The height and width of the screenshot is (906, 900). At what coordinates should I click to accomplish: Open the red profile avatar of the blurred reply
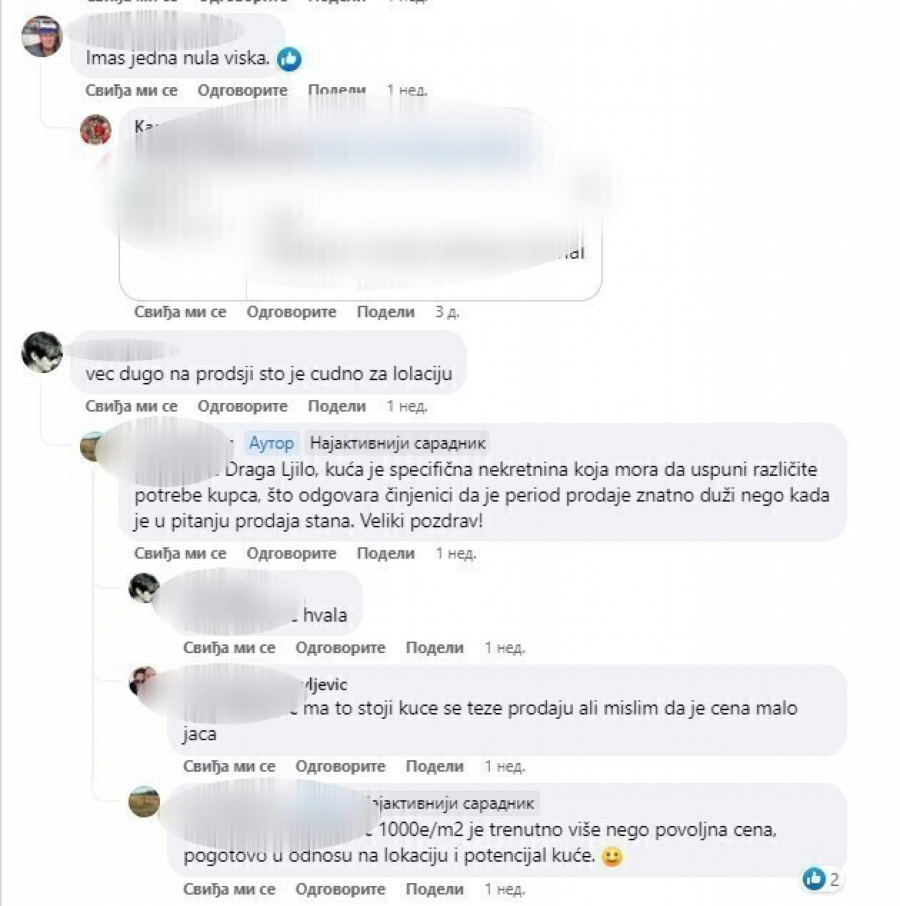(x=95, y=129)
